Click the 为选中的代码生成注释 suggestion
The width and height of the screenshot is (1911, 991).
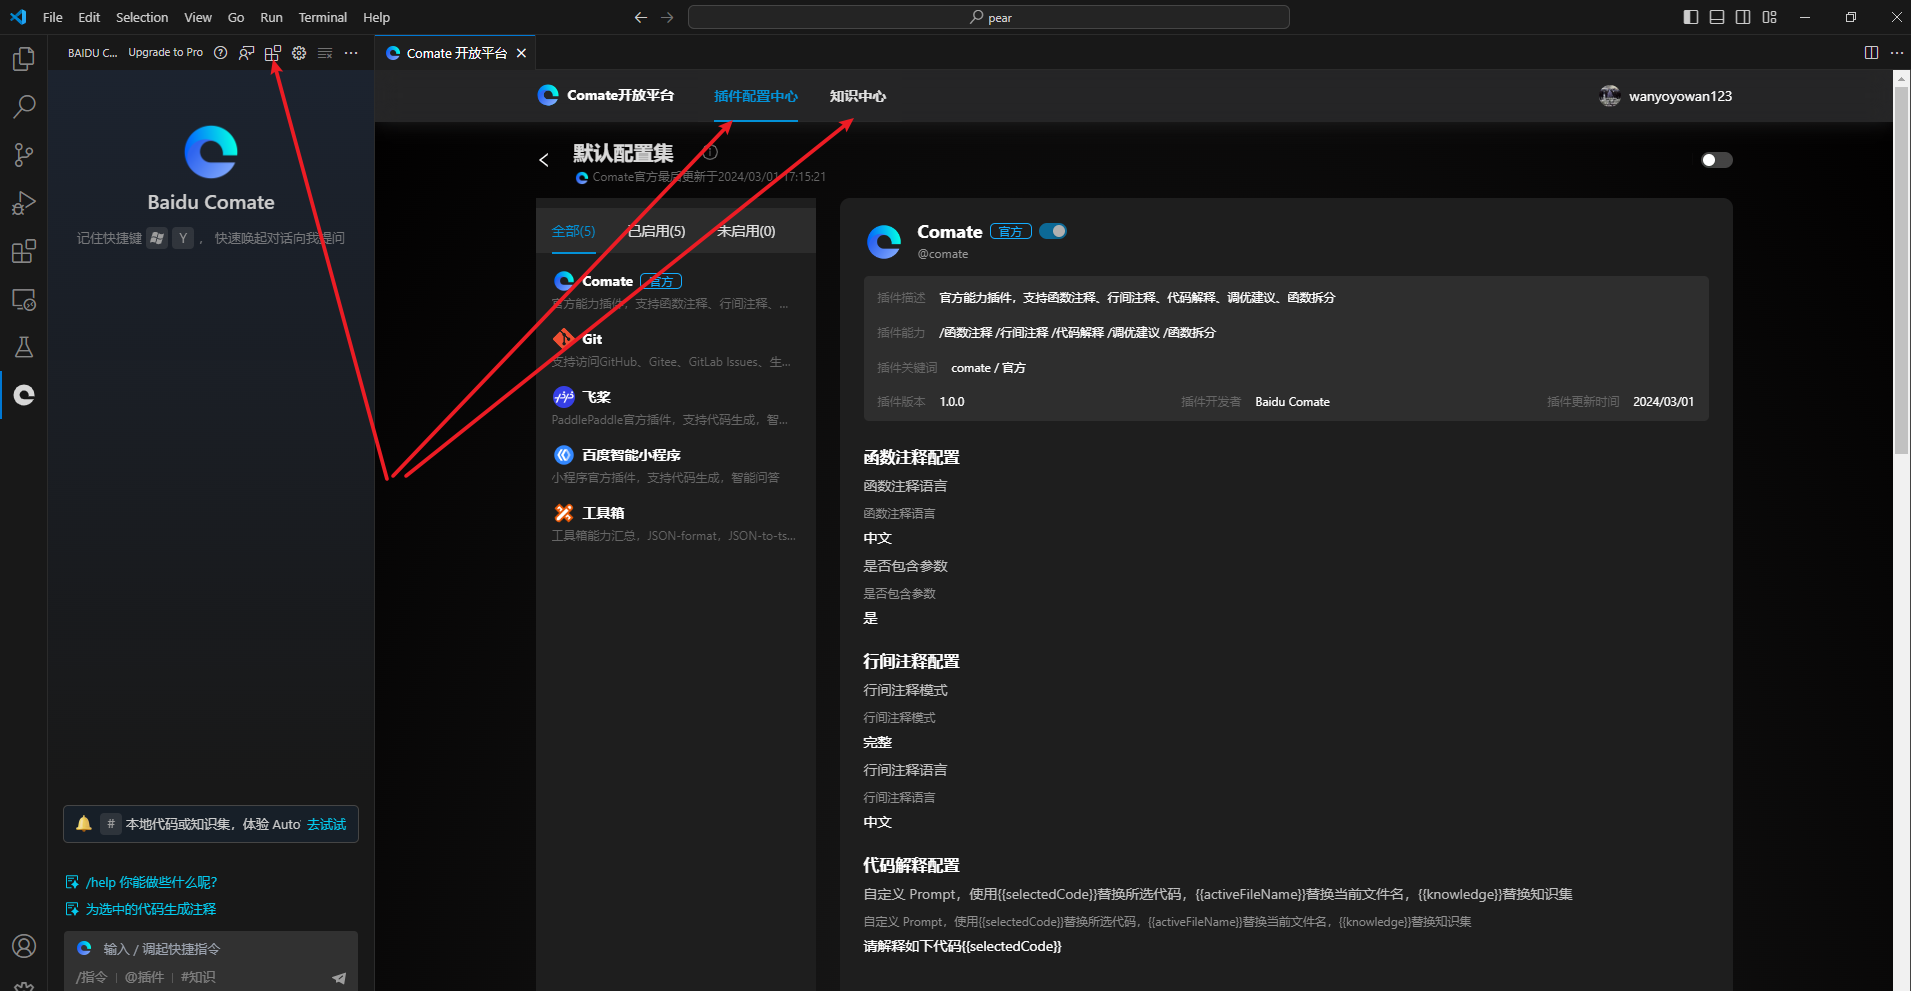tap(141, 909)
